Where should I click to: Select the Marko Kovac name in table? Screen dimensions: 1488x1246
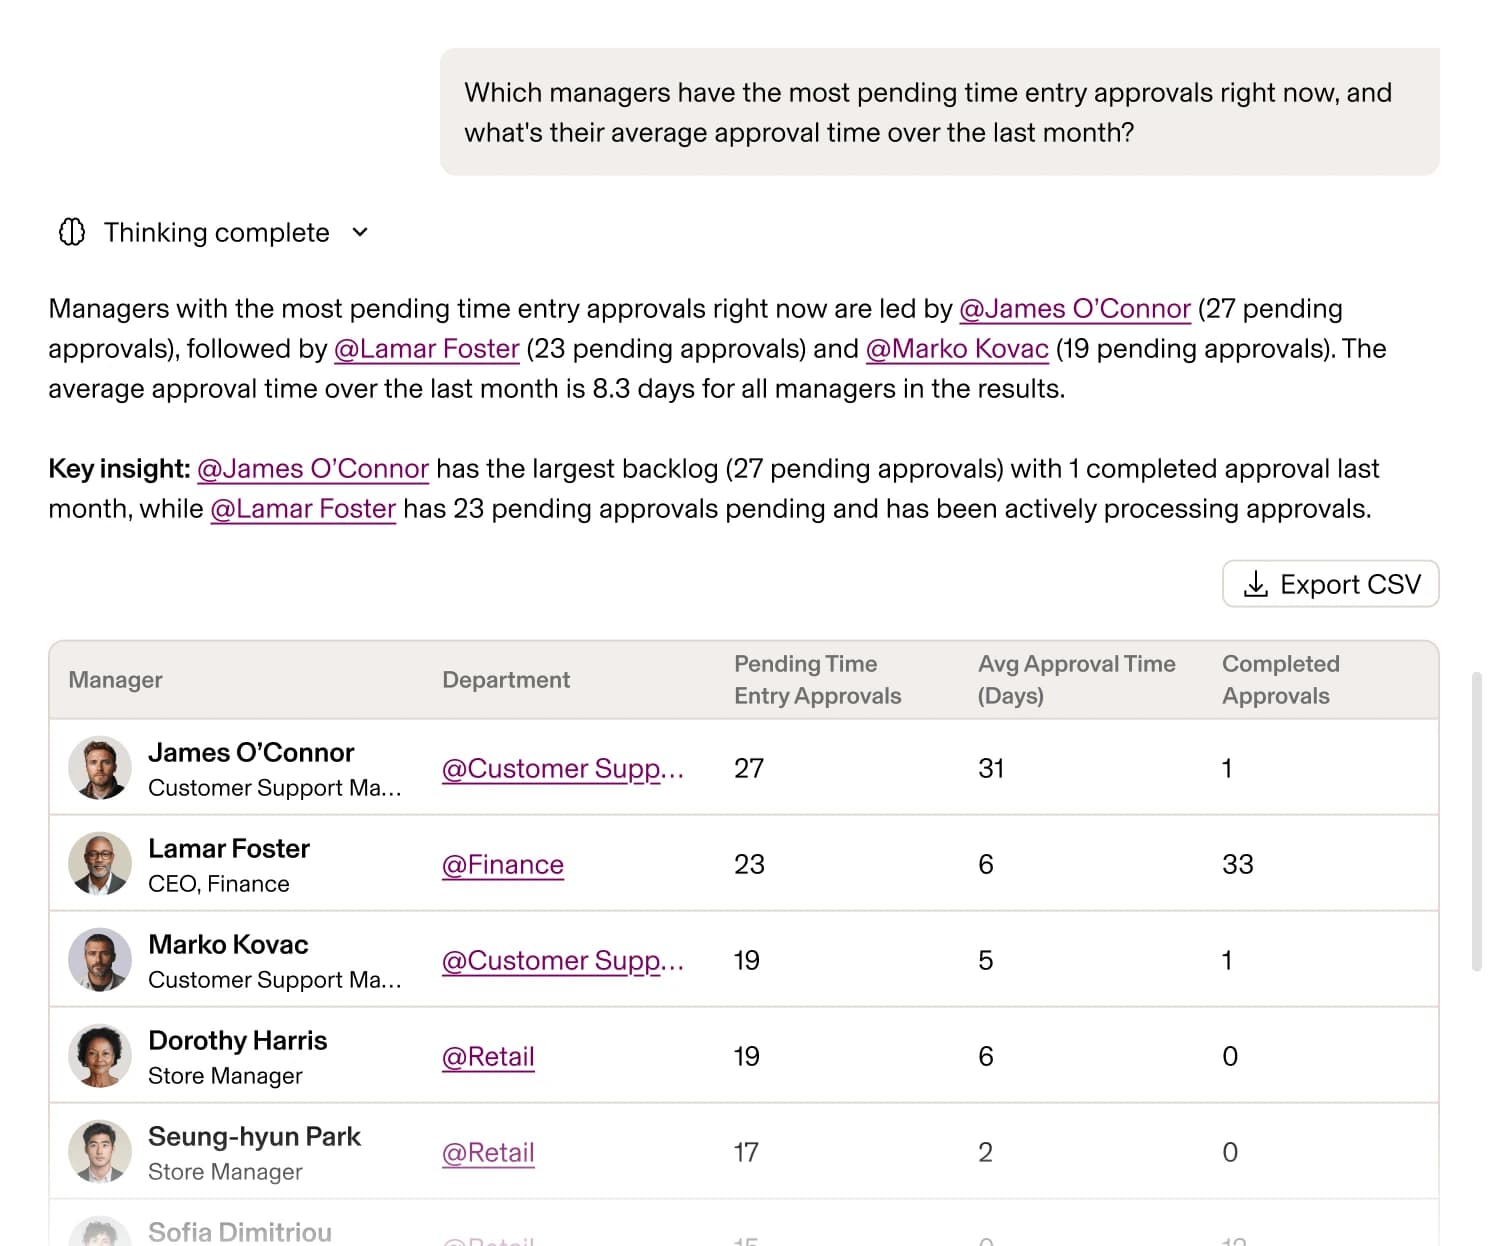[x=228, y=944]
